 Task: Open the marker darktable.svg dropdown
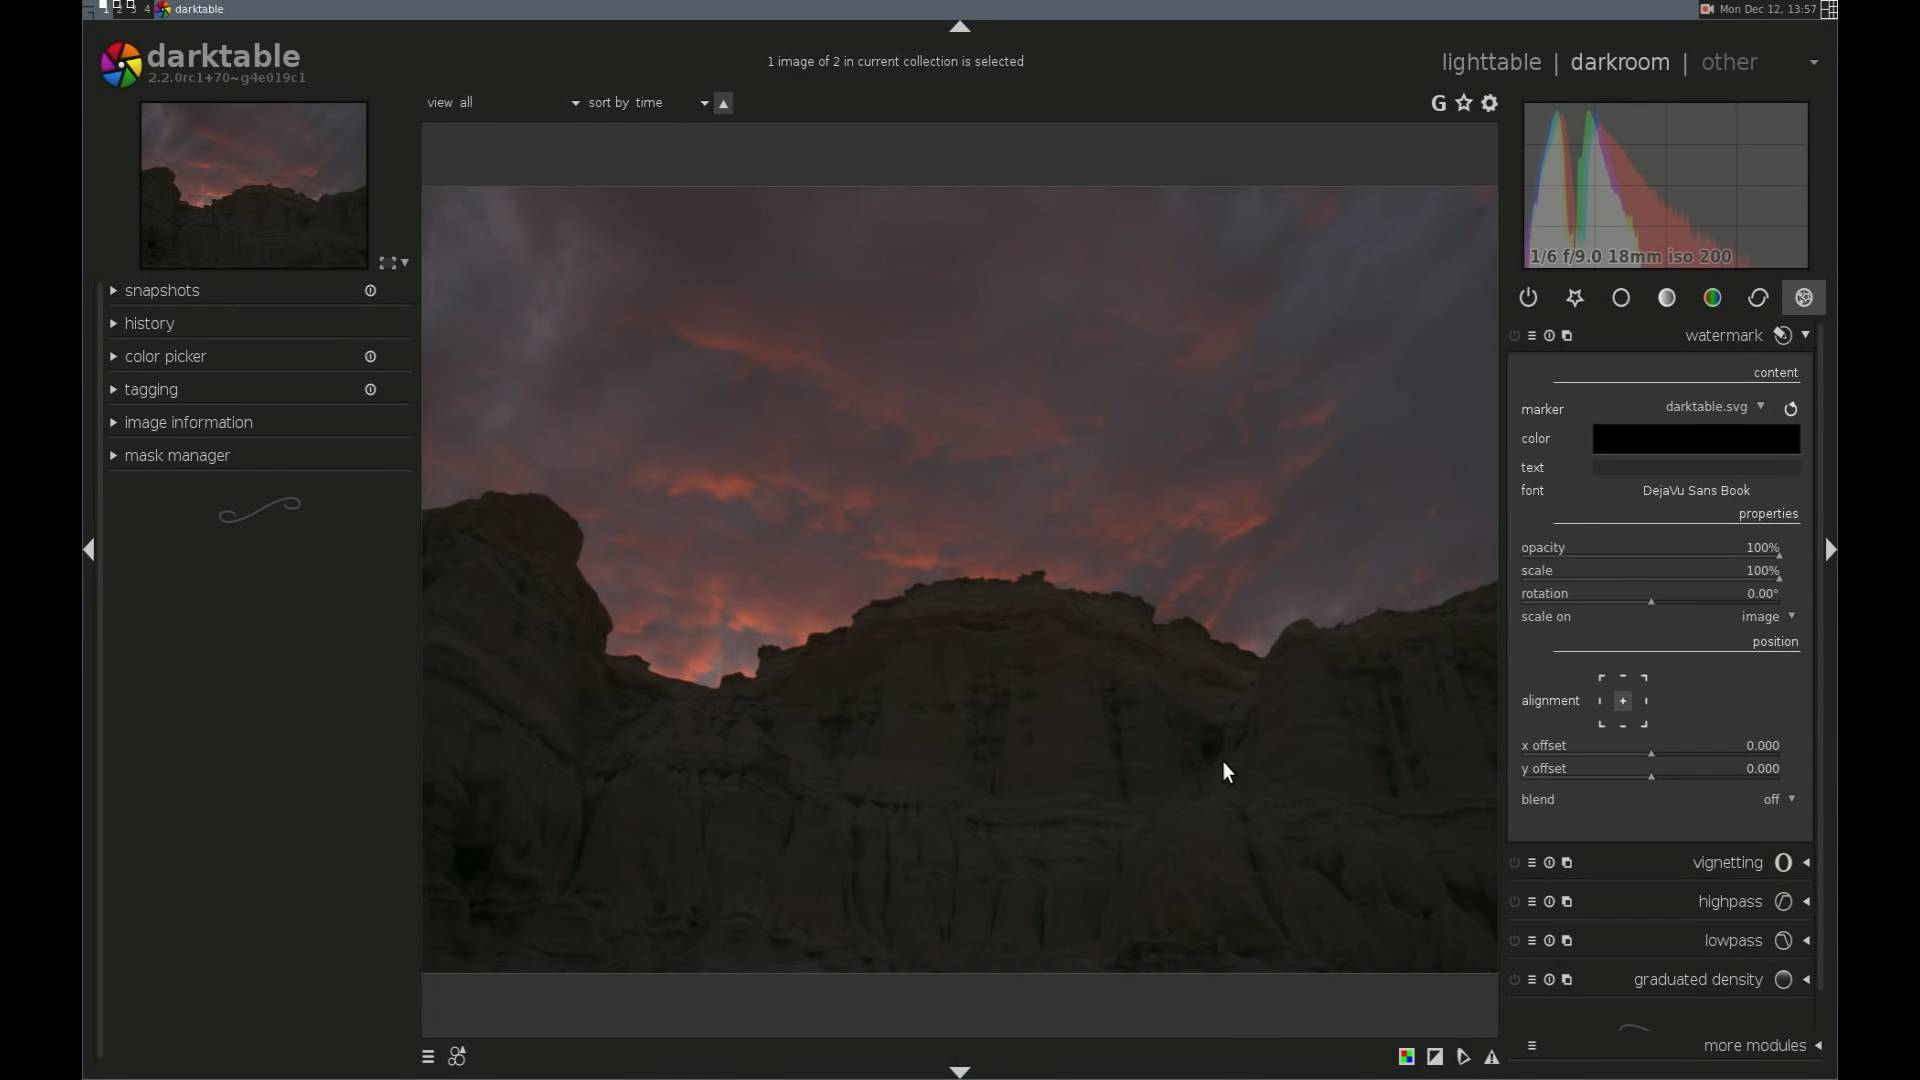coord(1714,407)
